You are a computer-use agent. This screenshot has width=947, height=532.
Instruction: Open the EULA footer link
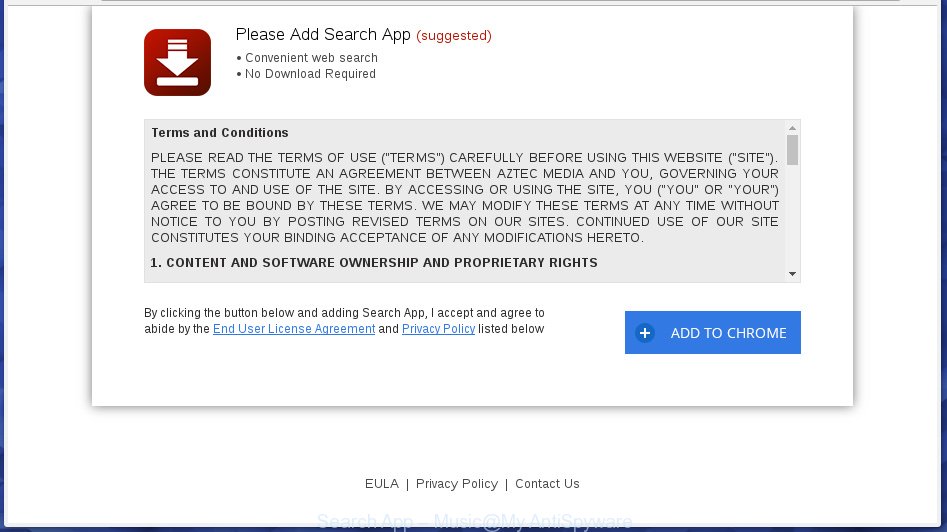pyautogui.click(x=382, y=484)
